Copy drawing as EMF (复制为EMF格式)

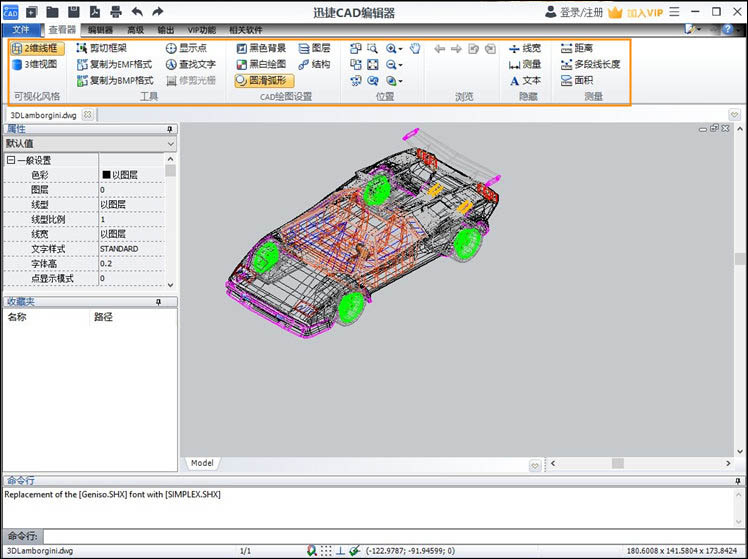click(114, 64)
